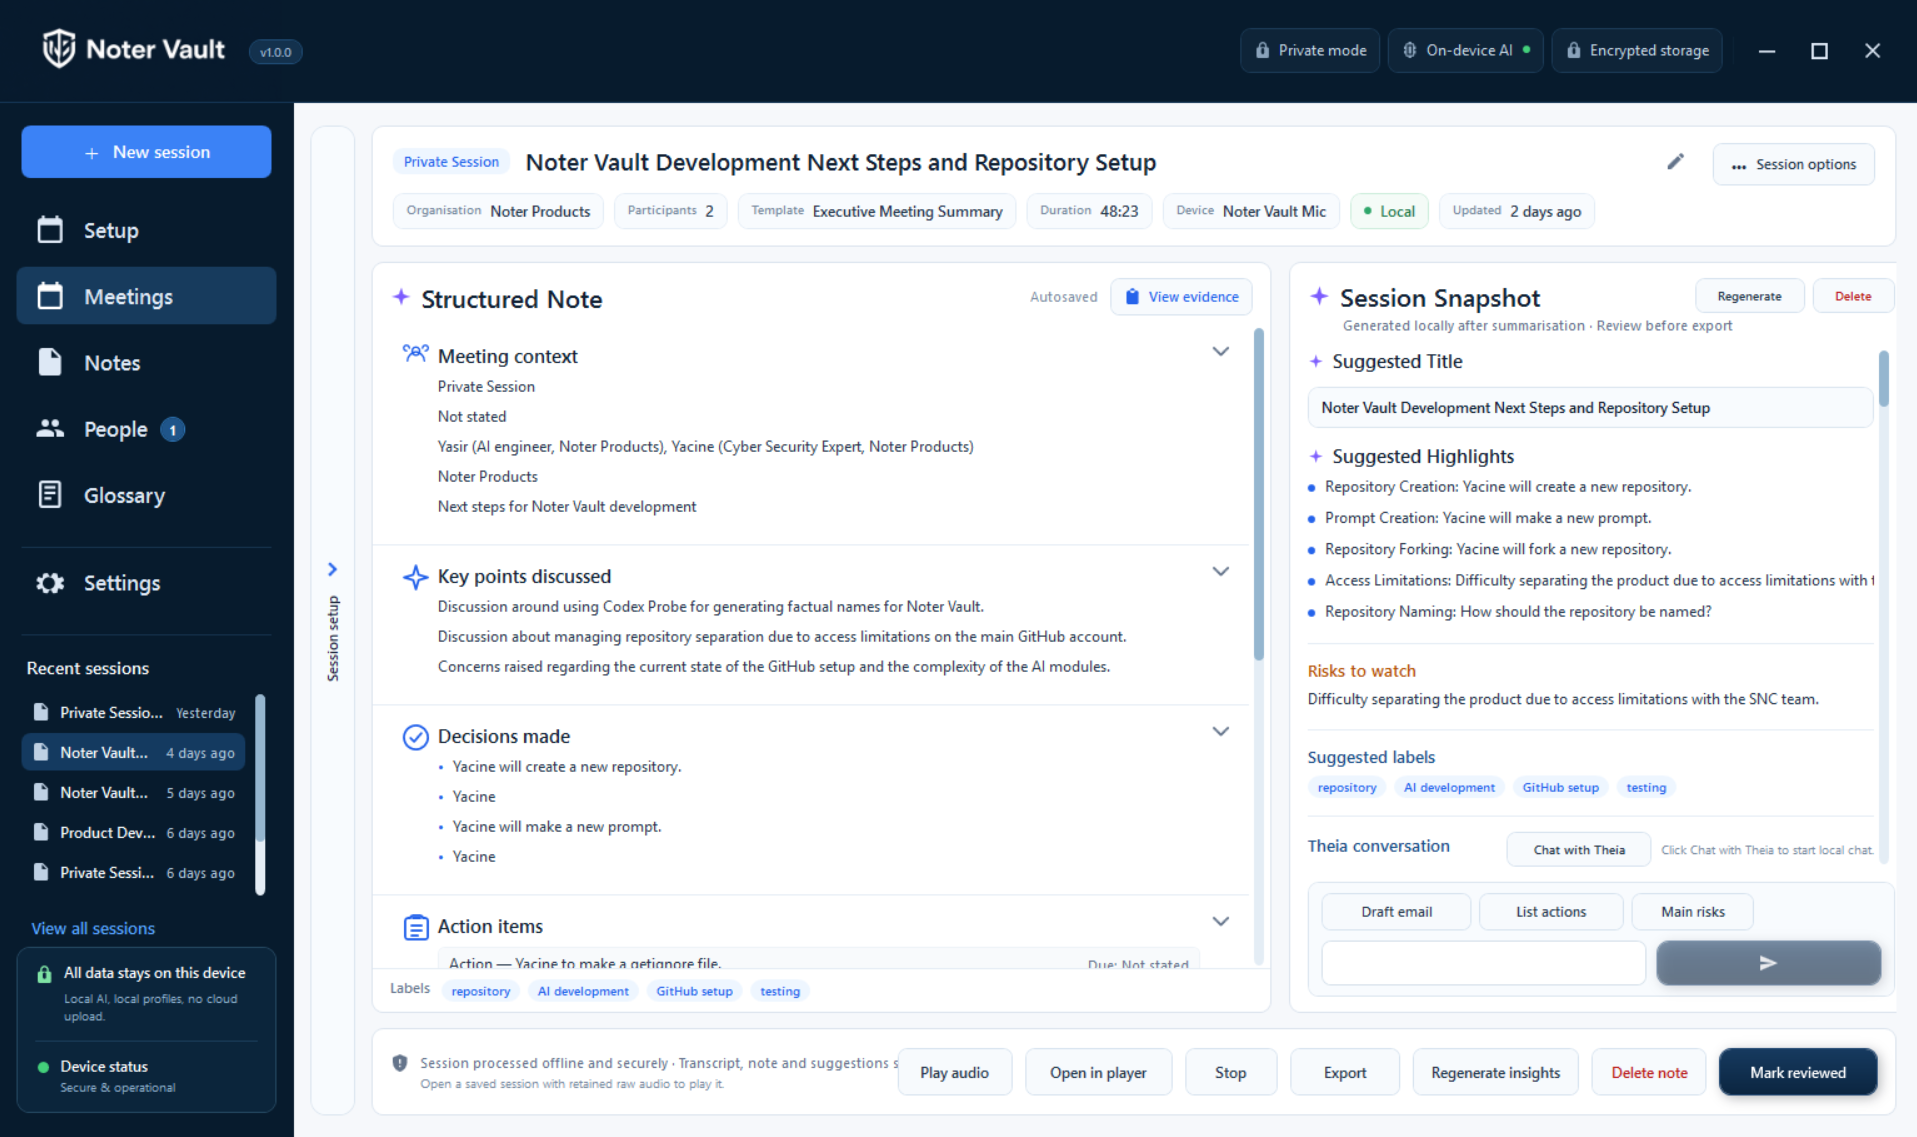Viewport: 1917px width, 1137px height.
Task: Collapse the Action items section chevron
Action: click(1221, 922)
